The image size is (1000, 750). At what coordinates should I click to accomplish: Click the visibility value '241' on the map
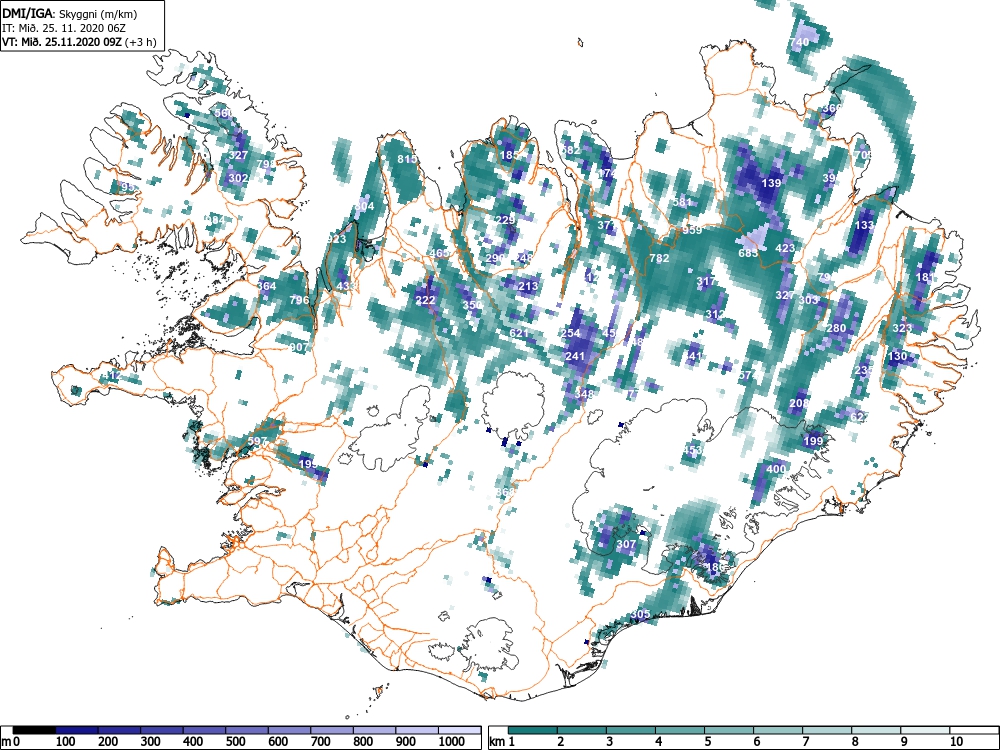[x=575, y=356]
